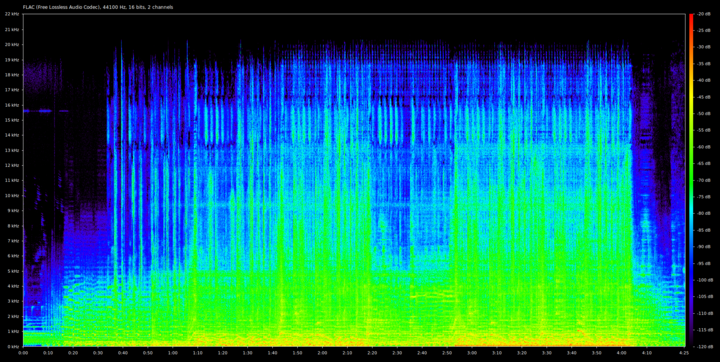The height and width of the screenshot is (362, 720).
Task: Click the 0 kHz frequency axis label
Action: tap(12, 346)
